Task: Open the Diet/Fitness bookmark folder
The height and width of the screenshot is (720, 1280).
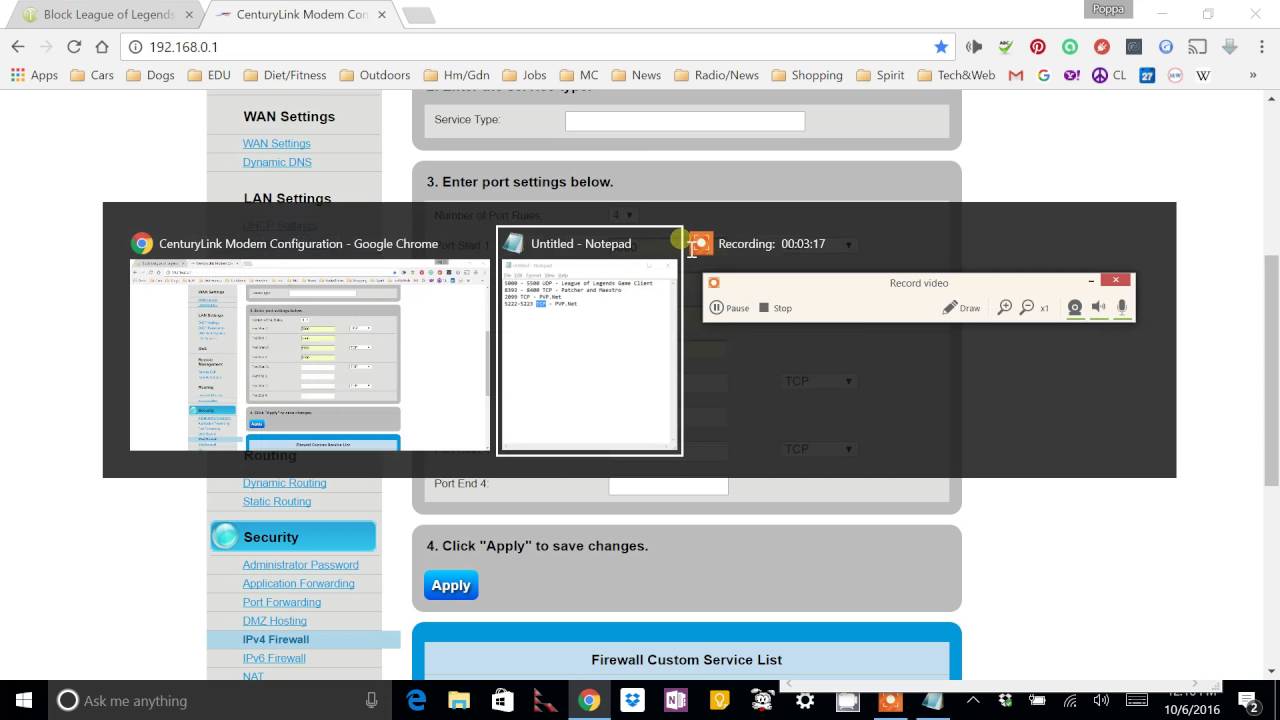Action: (284, 75)
